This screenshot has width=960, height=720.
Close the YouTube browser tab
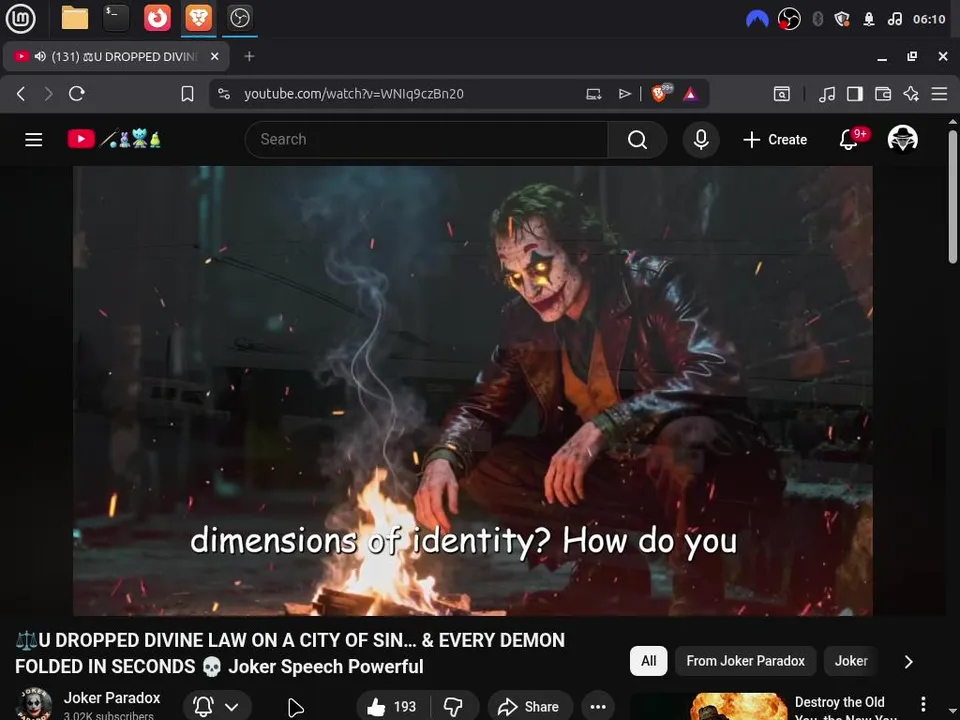point(215,56)
